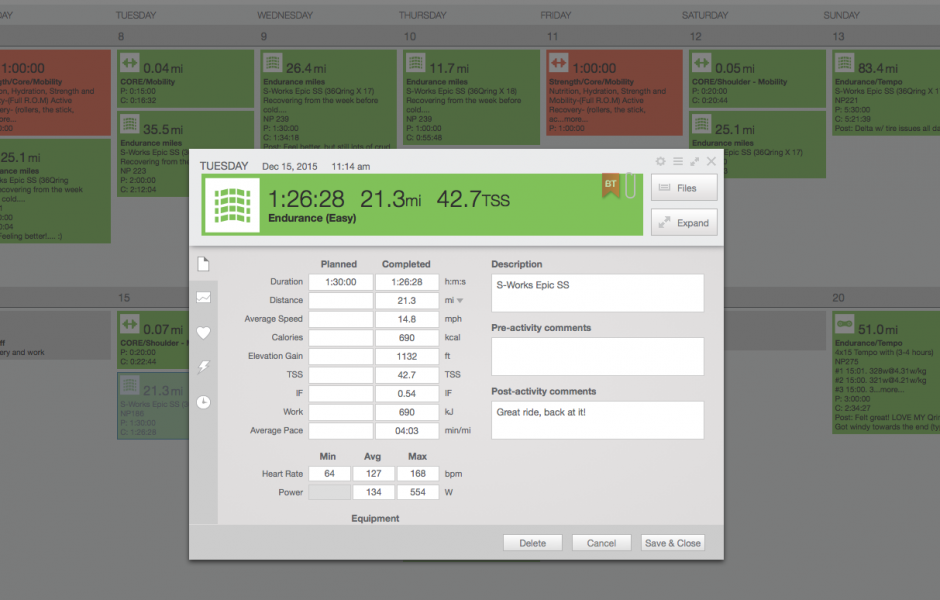Open the clock time tab icon
The height and width of the screenshot is (600, 940).
click(x=203, y=401)
